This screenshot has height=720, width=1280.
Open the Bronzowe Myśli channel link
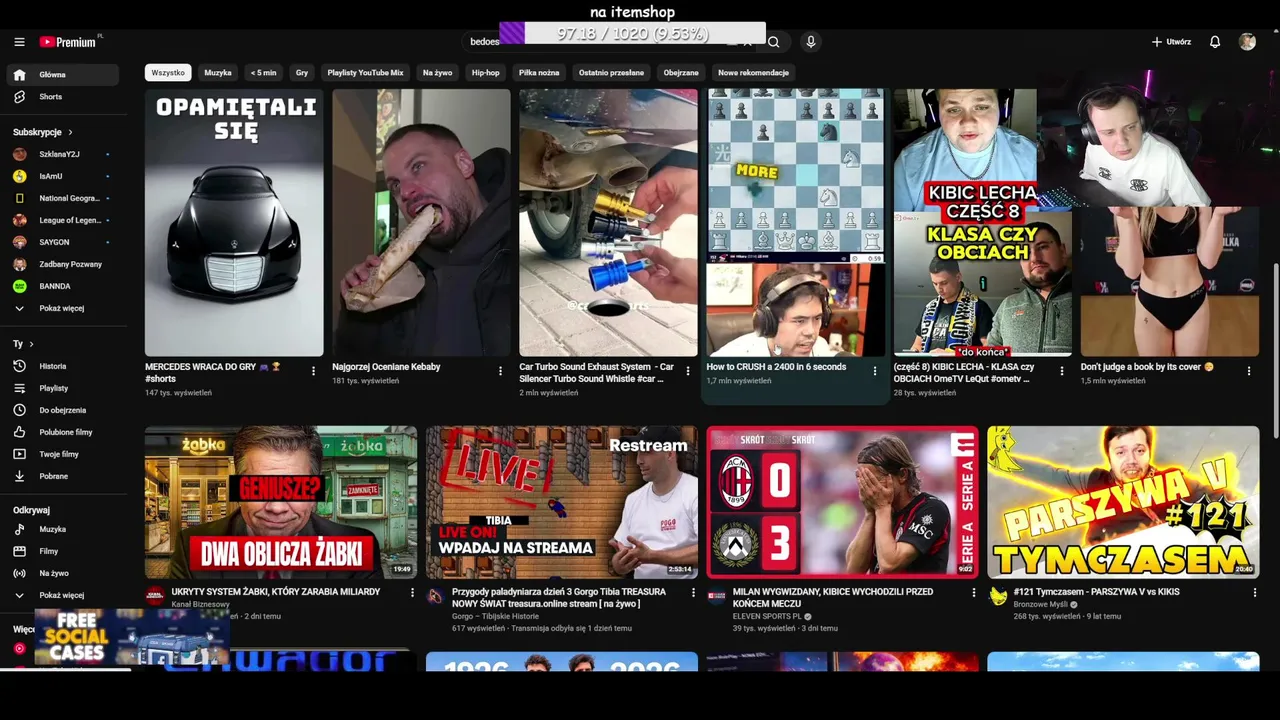[1040, 604]
